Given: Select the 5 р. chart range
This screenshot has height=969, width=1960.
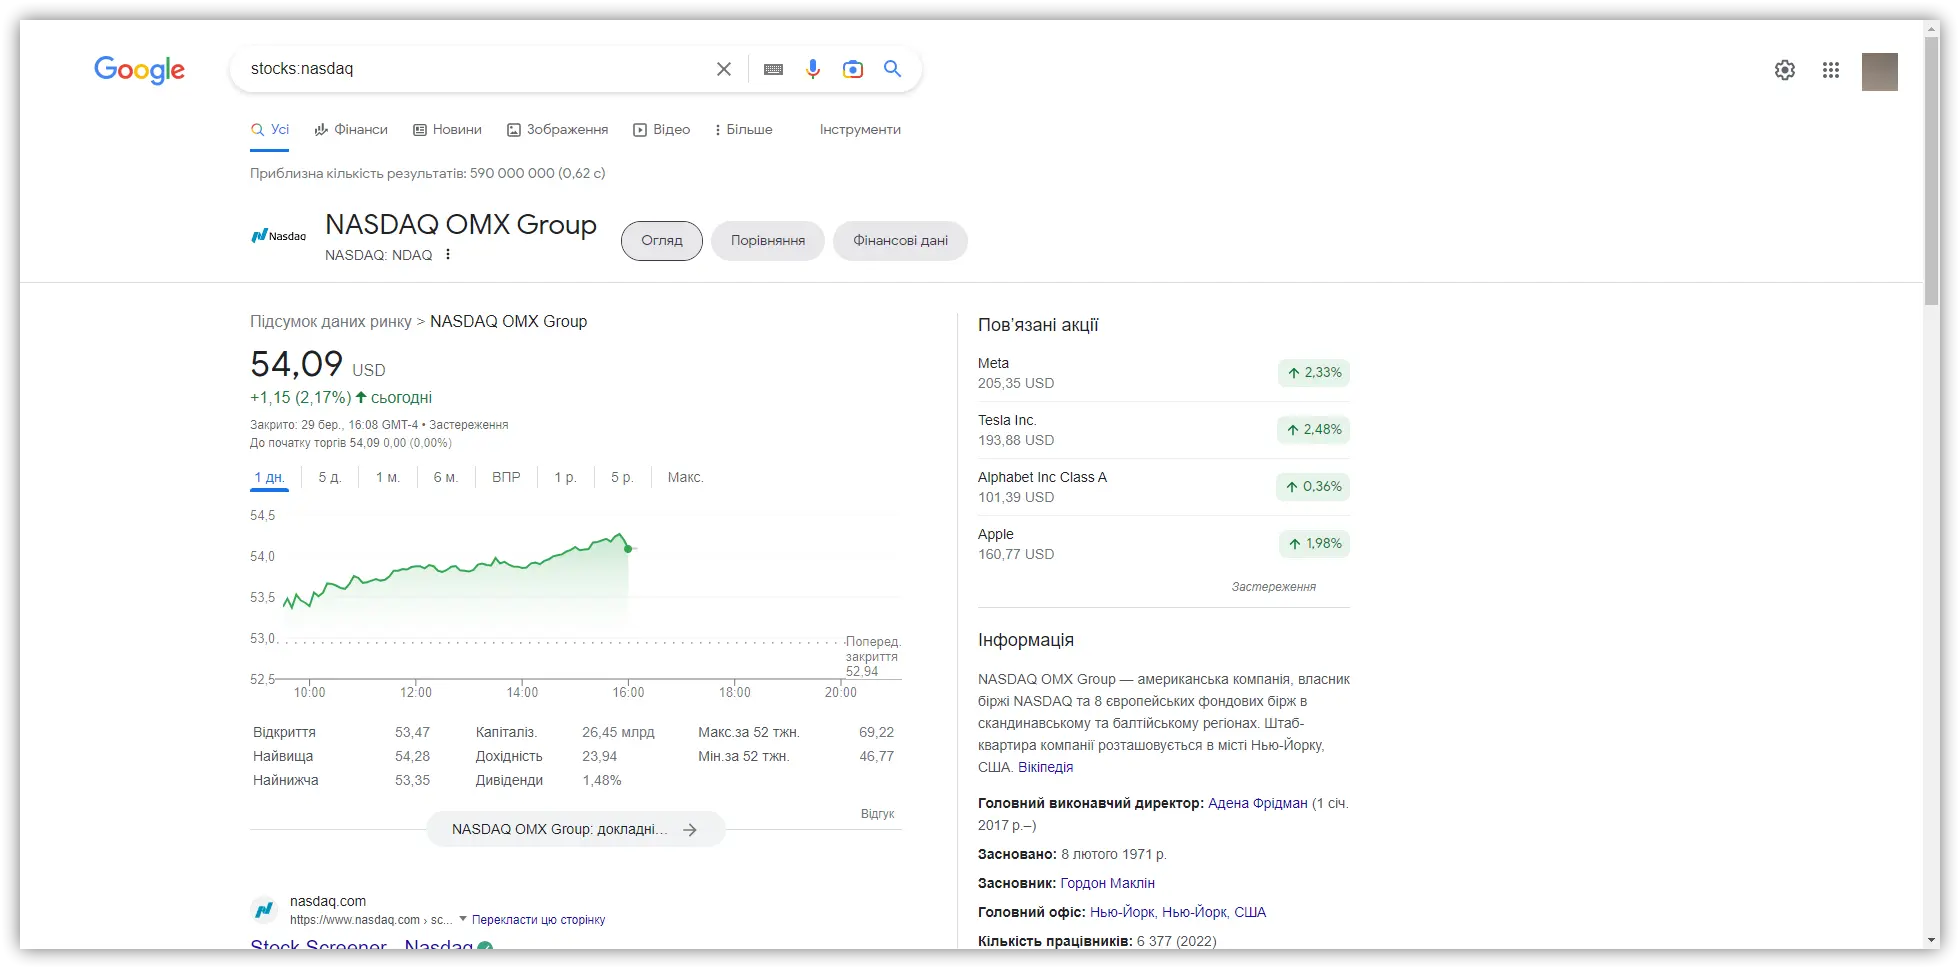Looking at the screenshot, I should click(622, 478).
